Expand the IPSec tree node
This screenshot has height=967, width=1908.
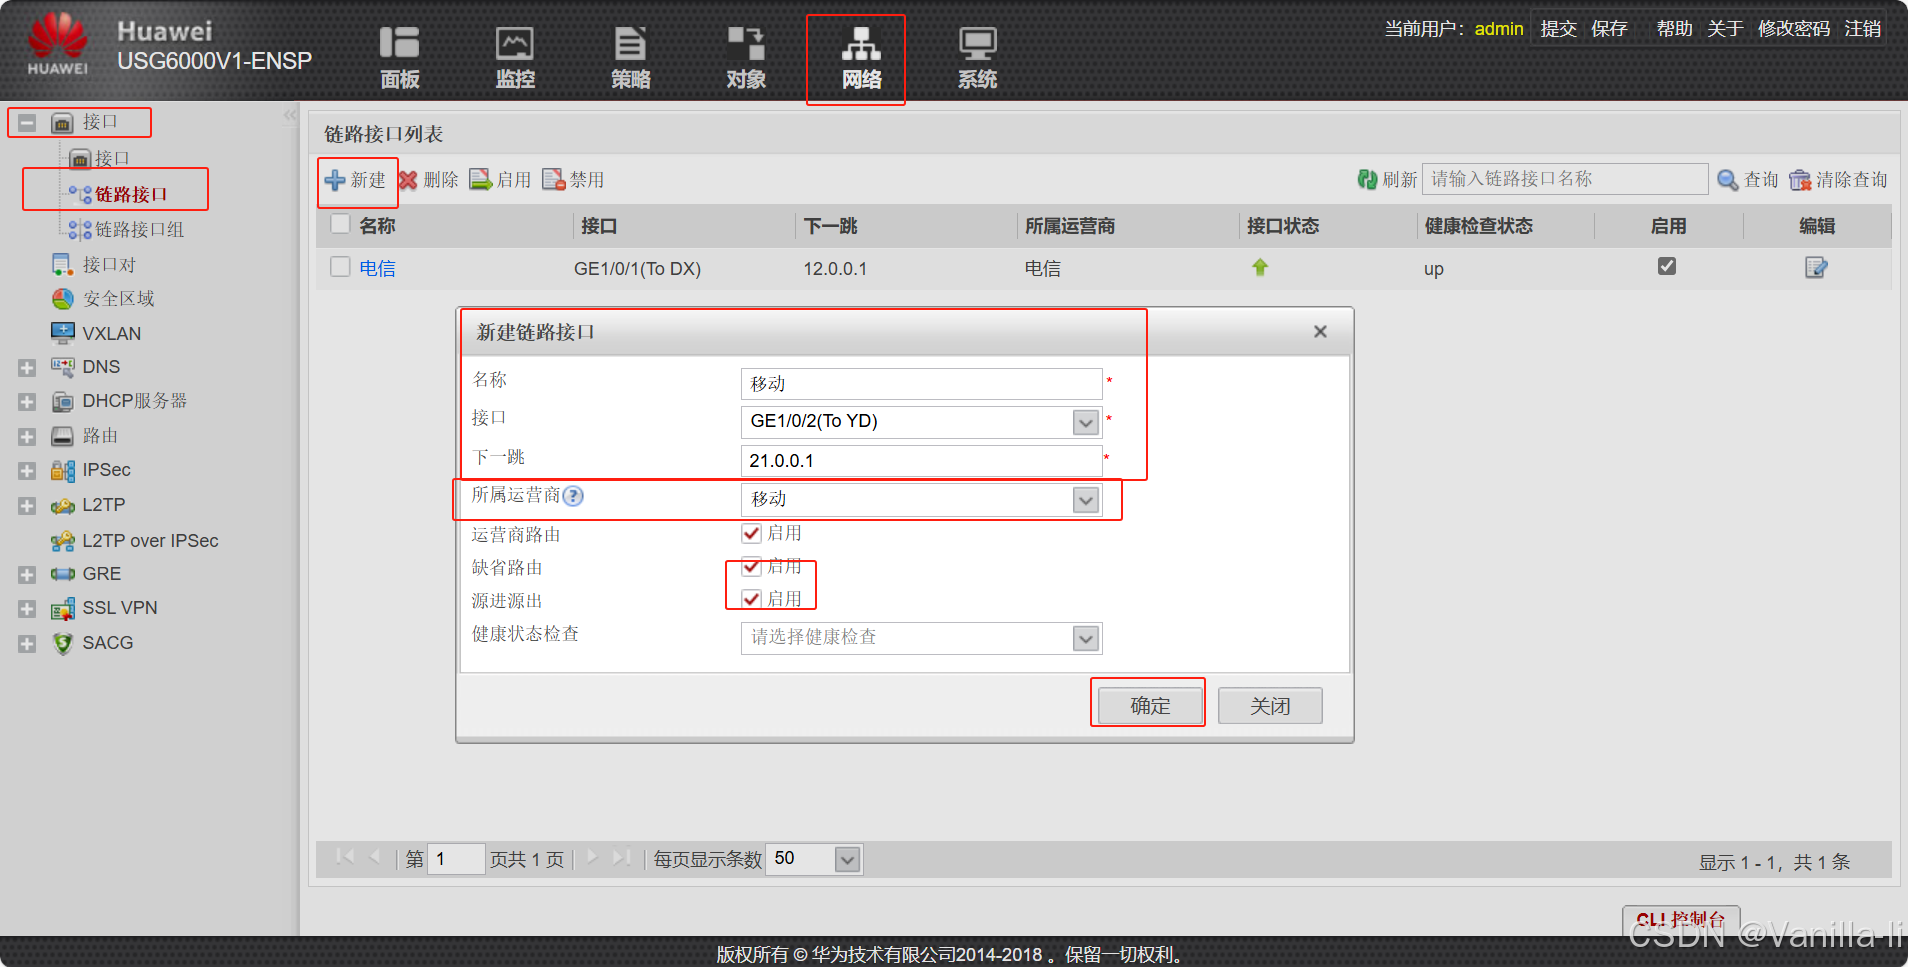point(27,471)
